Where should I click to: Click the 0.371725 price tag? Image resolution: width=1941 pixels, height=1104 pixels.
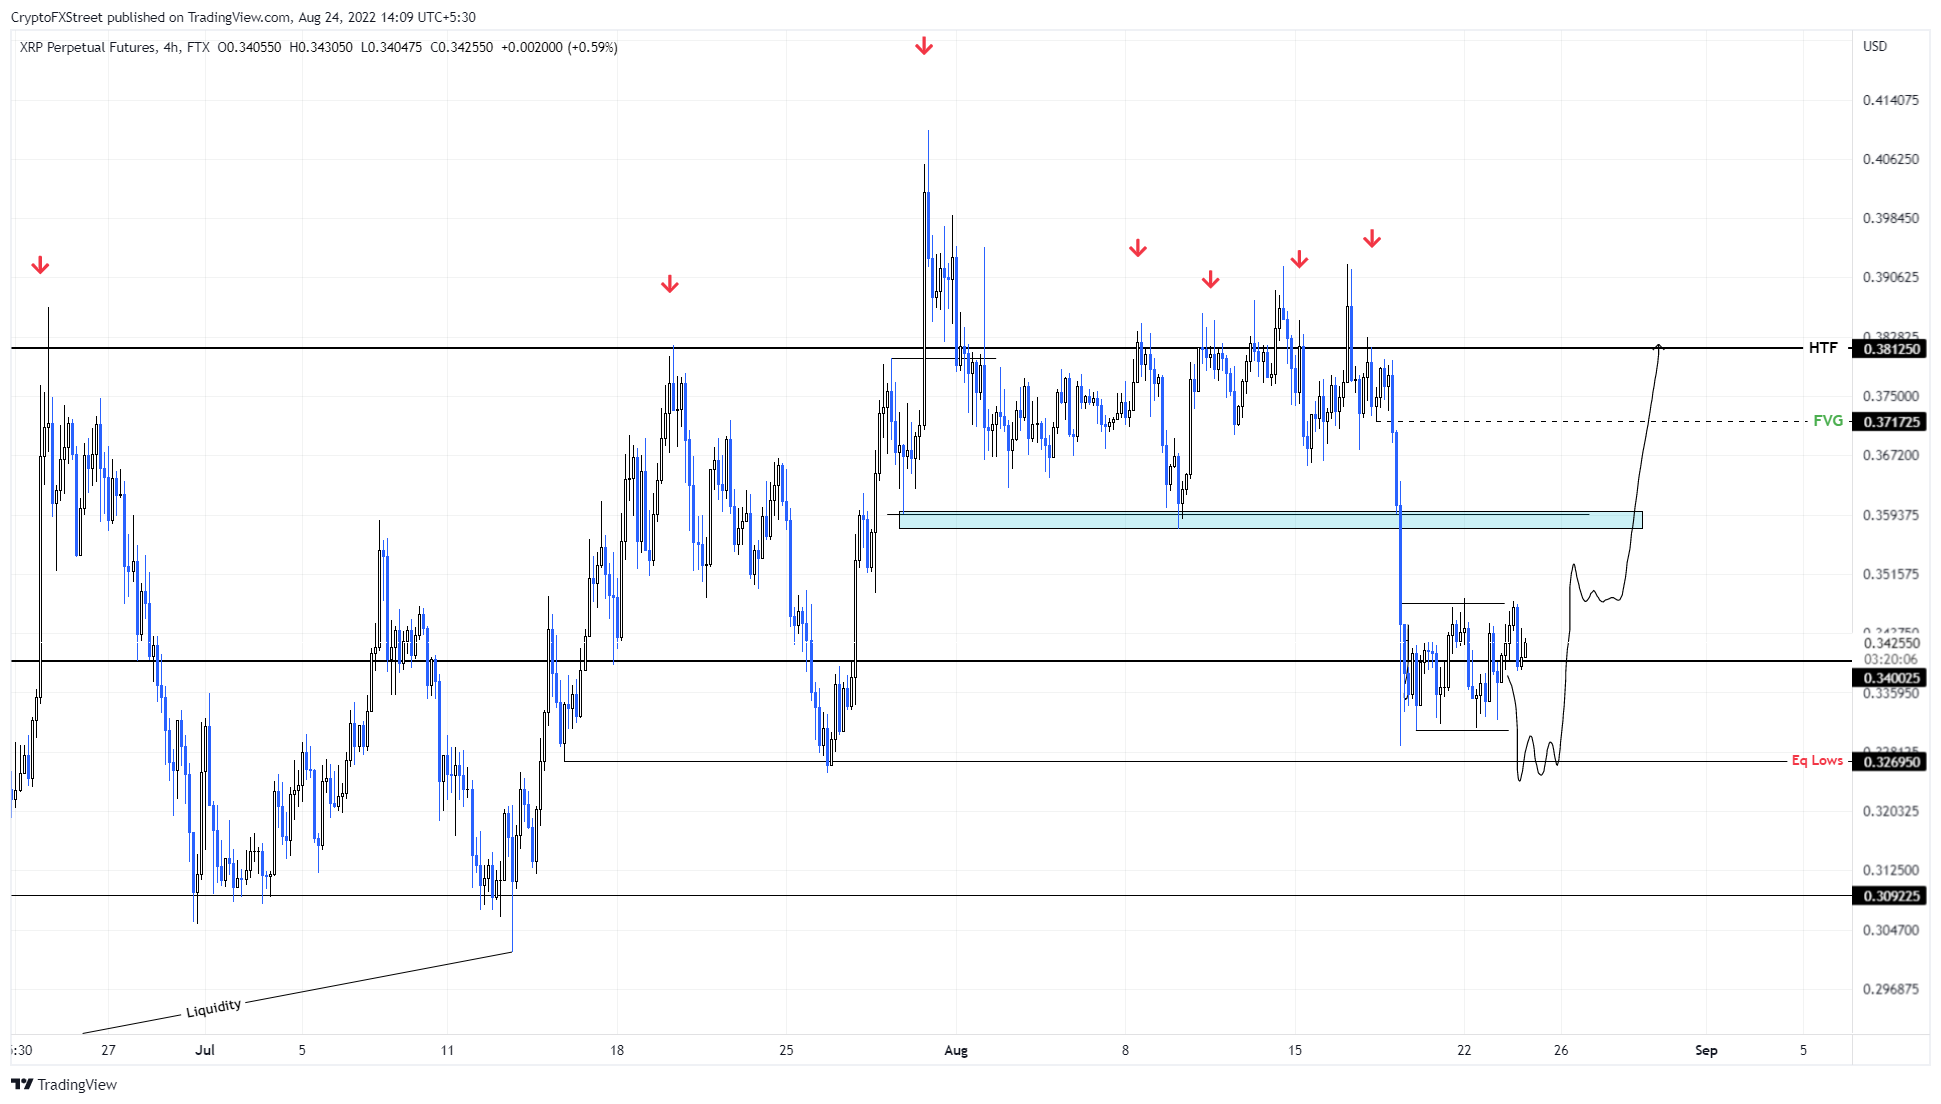pyautogui.click(x=1889, y=422)
